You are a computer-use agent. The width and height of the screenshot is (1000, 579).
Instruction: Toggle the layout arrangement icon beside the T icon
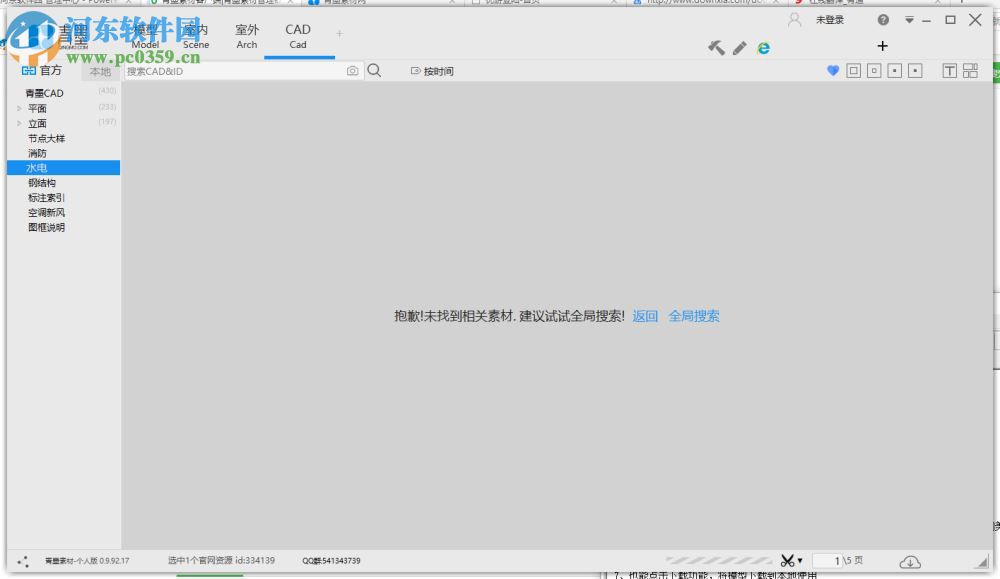tap(970, 71)
